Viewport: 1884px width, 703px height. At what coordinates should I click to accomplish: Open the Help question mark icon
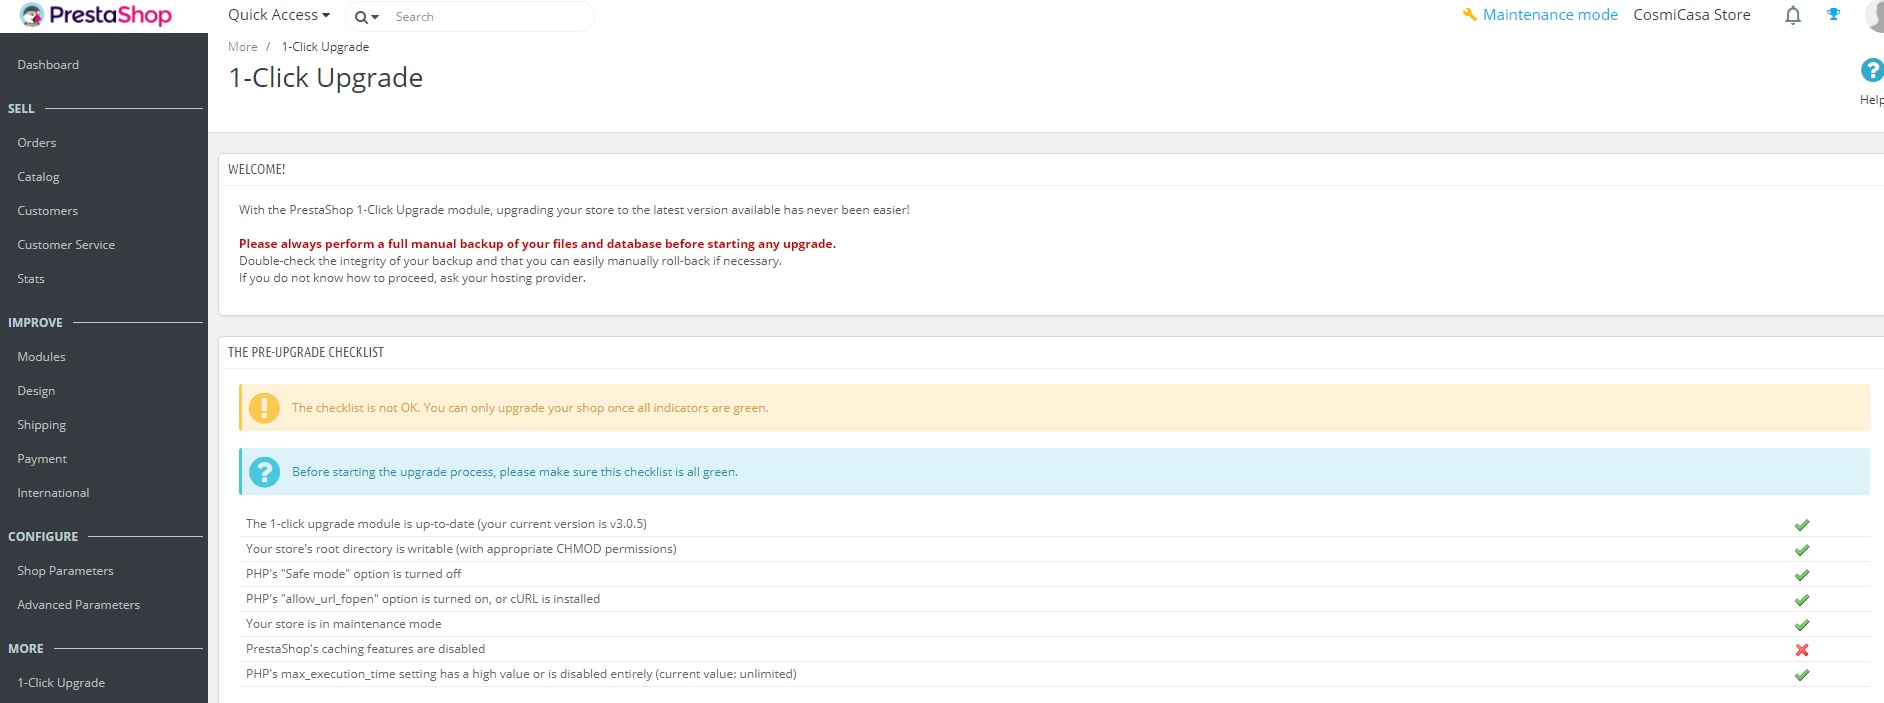coord(1871,70)
